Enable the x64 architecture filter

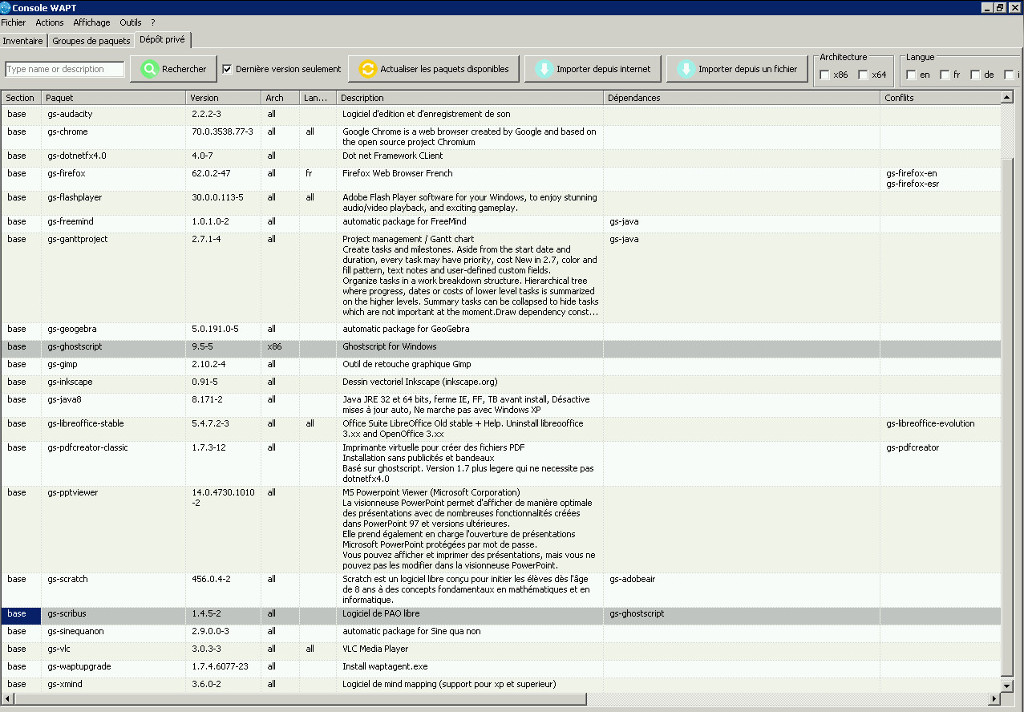(x=863, y=75)
